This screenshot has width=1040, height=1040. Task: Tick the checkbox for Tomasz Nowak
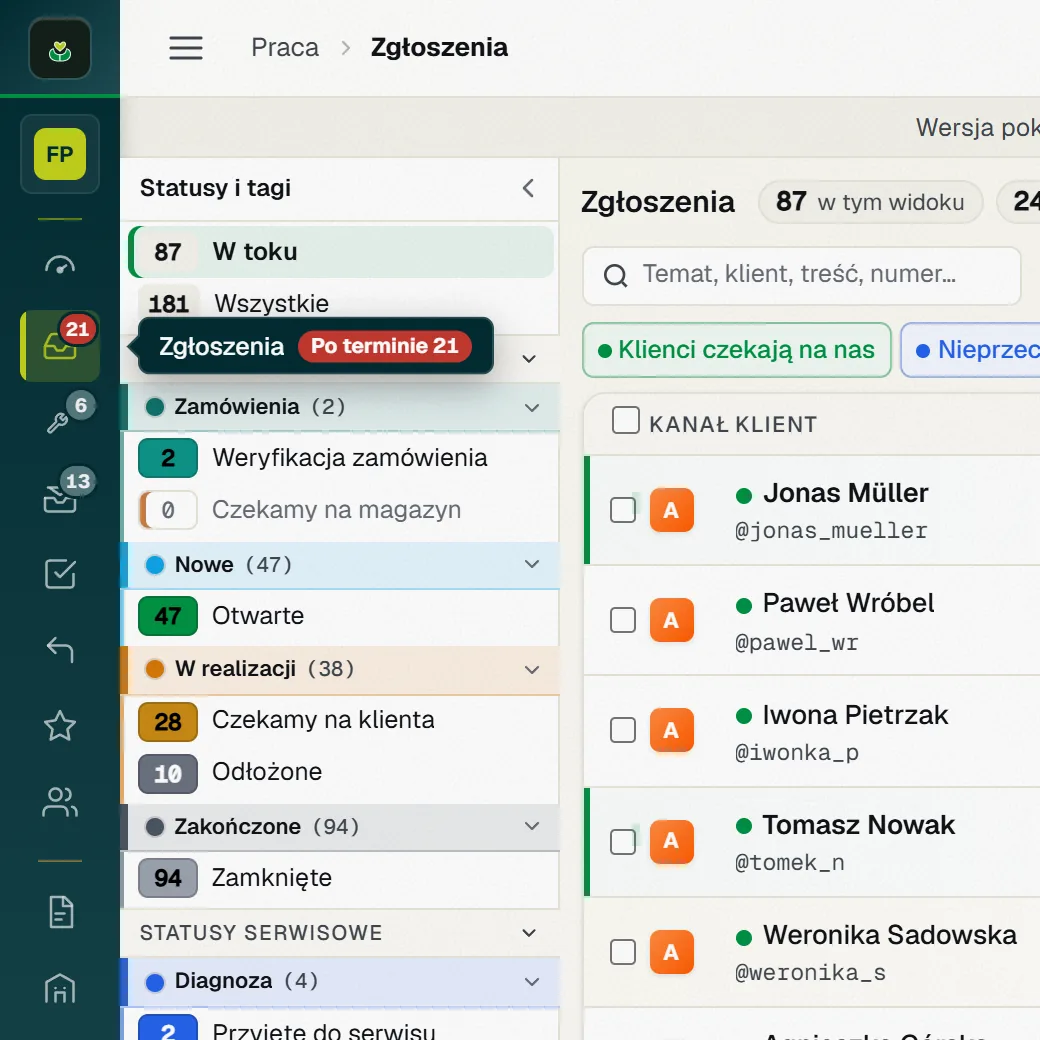(623, 841)
